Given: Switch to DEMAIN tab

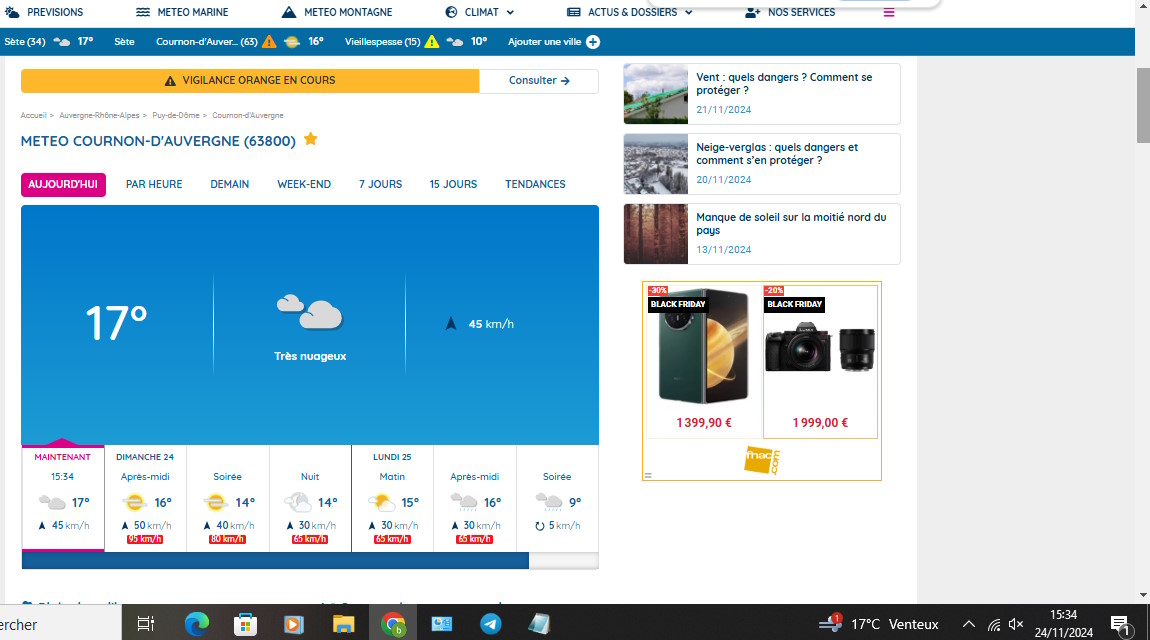Looking at the screenshot, I should (230, 185).
